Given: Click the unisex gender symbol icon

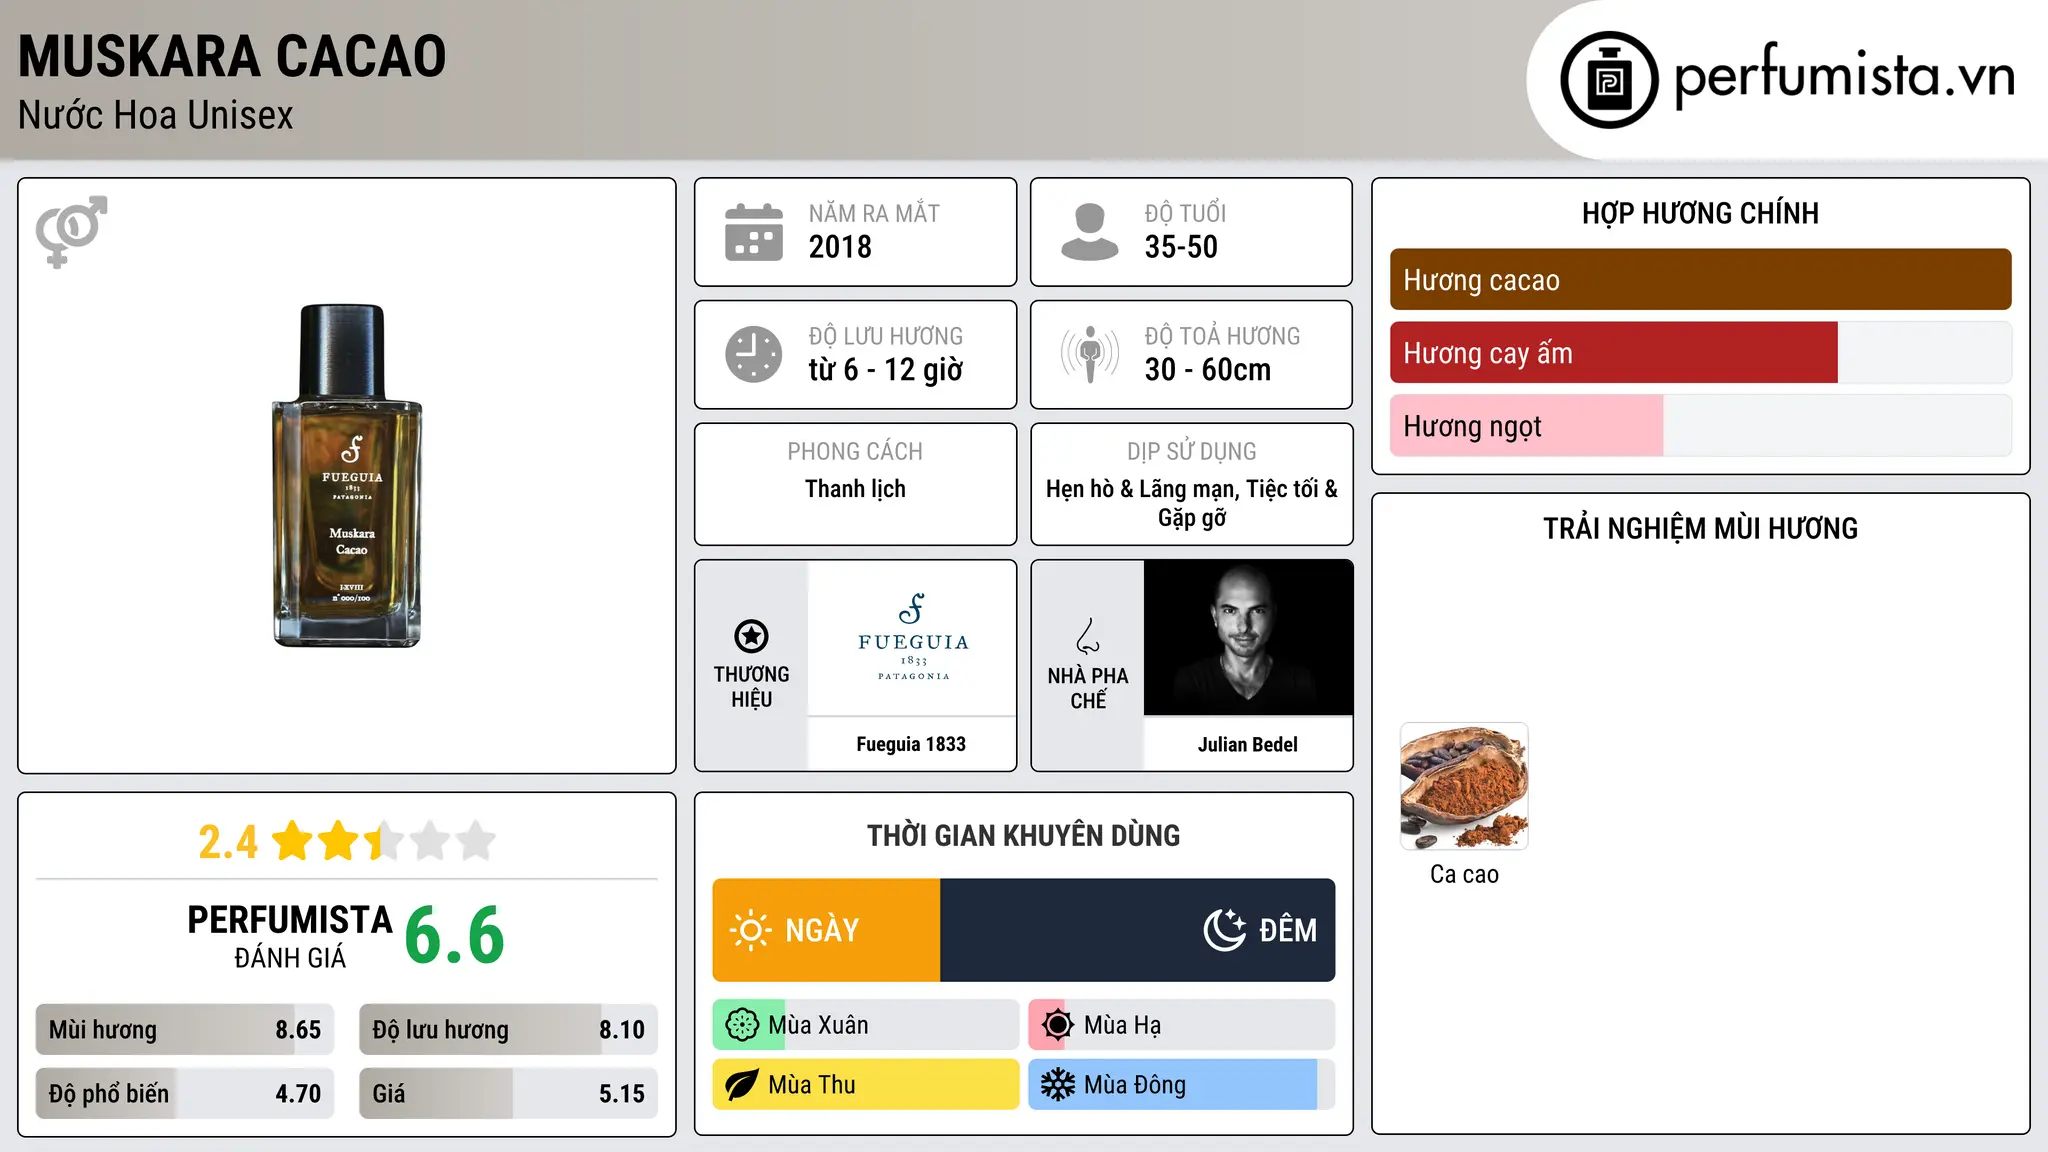Looking at the screenshot, I should (71, 231).
